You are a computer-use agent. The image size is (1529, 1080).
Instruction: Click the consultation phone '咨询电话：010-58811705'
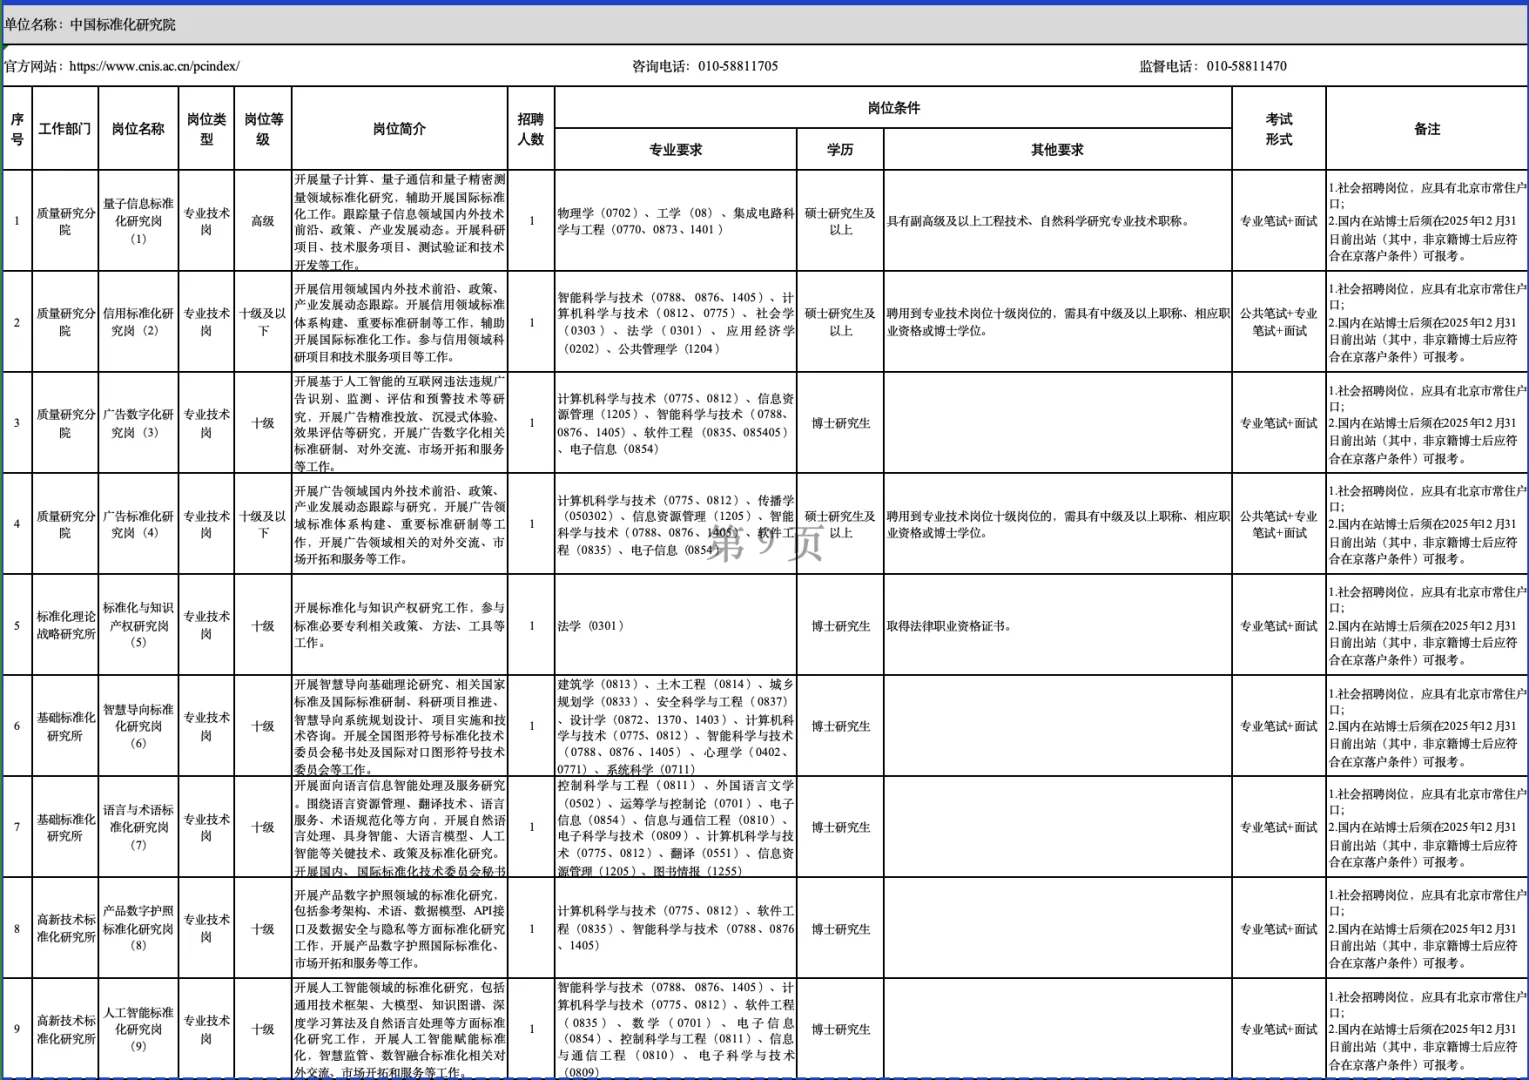click(x=705, y=66)
